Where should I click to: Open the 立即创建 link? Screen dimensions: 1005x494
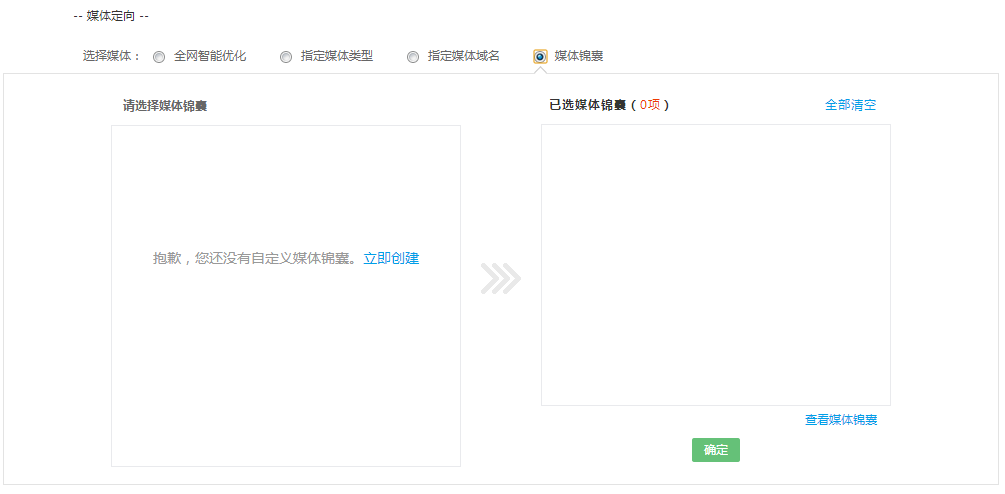click(391, 258)
